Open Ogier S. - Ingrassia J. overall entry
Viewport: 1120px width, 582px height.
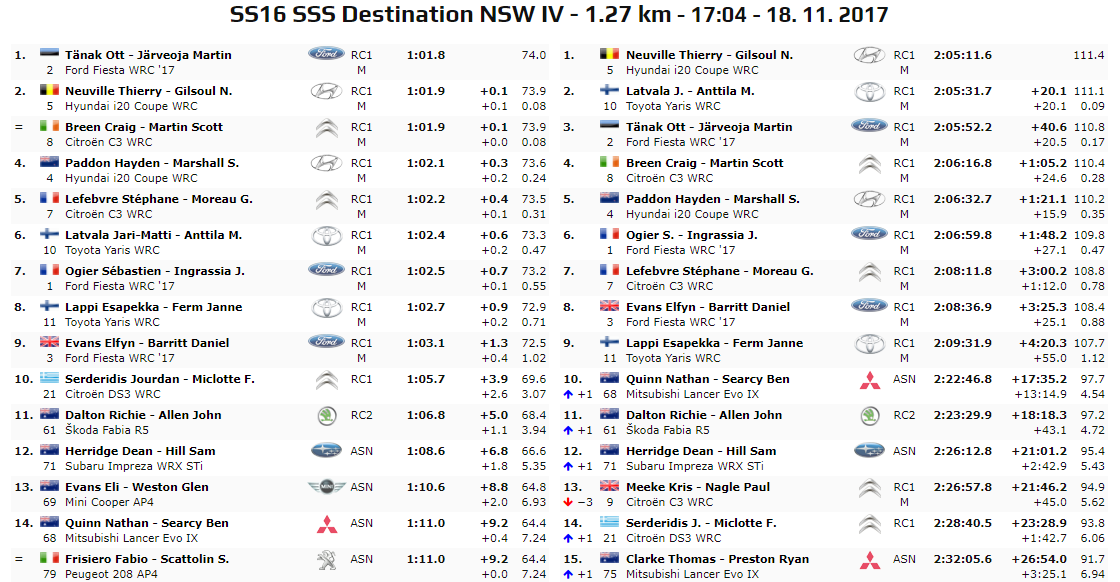(x=691, y=235)
